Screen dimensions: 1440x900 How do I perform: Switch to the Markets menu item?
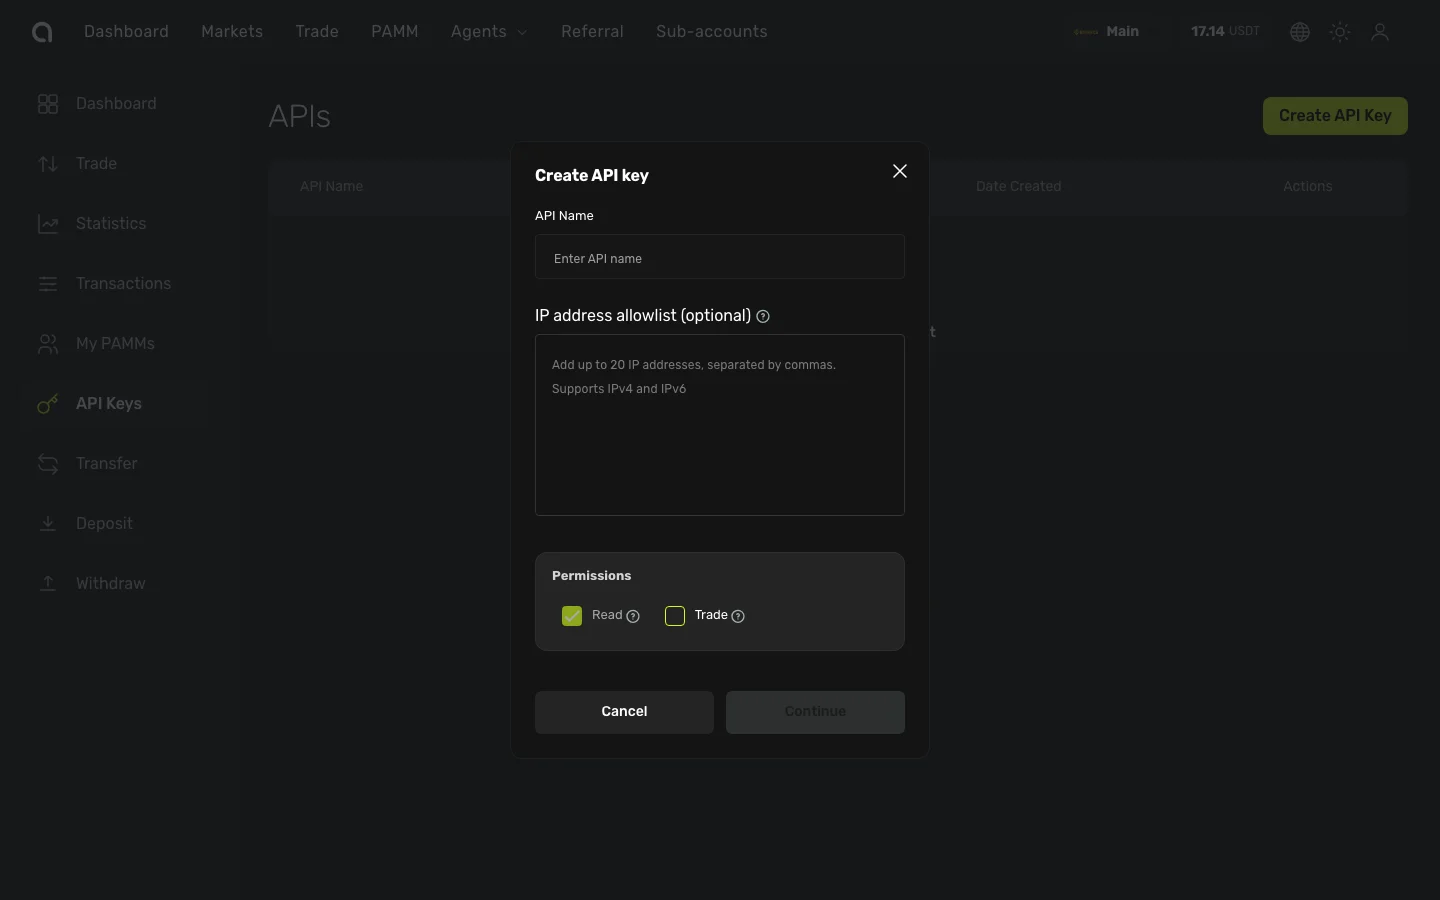(x=232, y=31)
